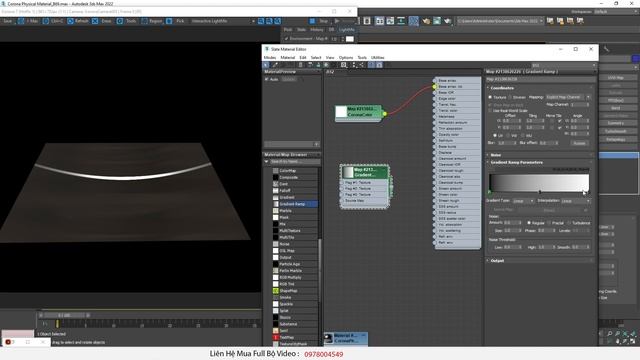Open the Select menu in Slate Material Editor
Image resolution: width=640 pixels, height=360 pixels.
point(316,58)
